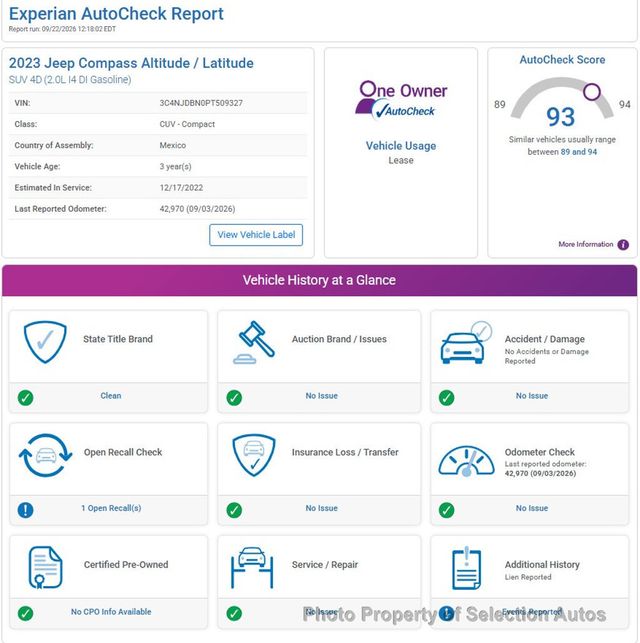Click green check in Odometer Check card

point(446,510)
